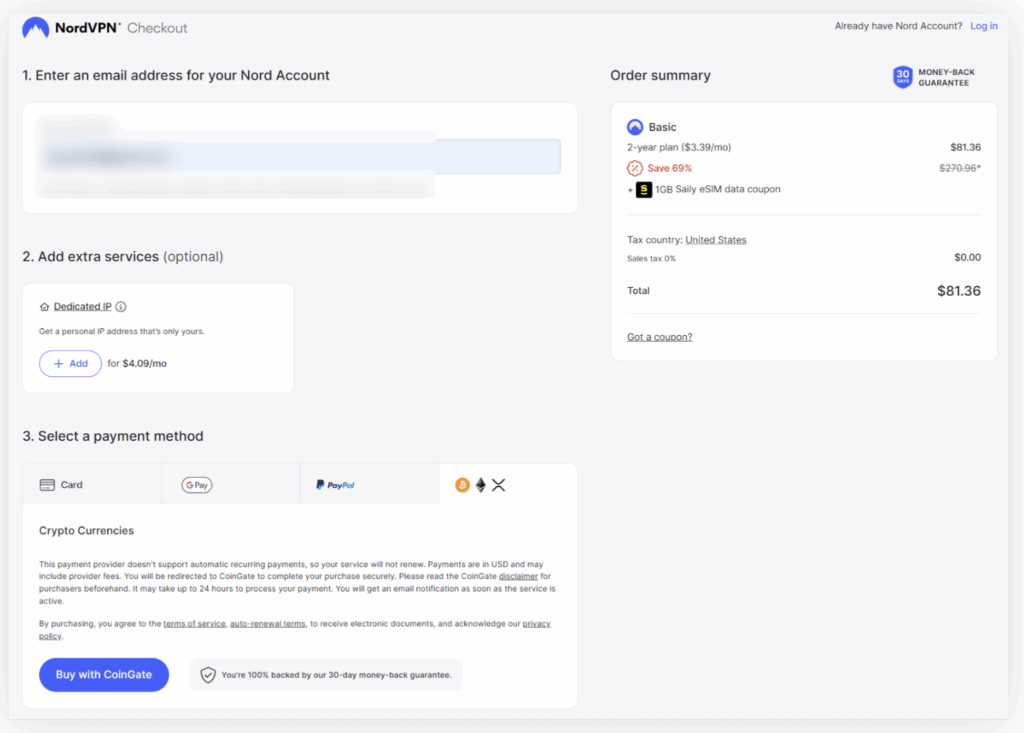
Task: Add the Dedicated IP extra service
Action: (71, 364)
